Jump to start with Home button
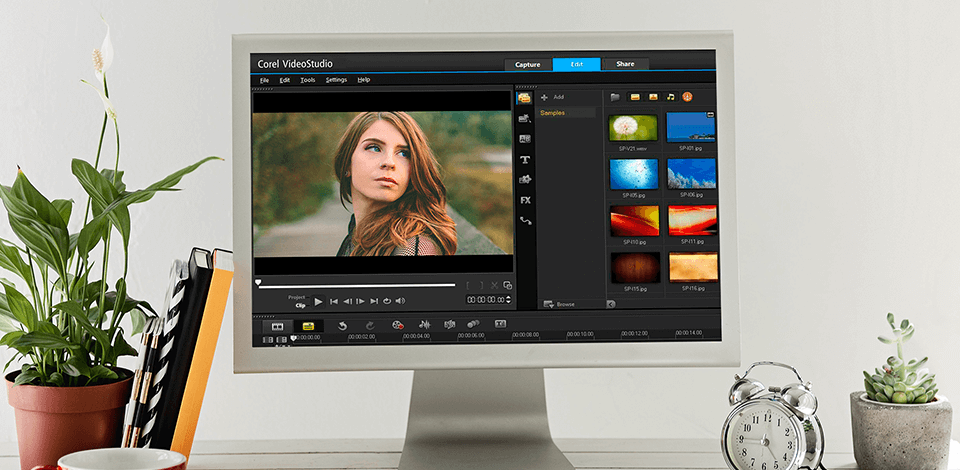The height and width of the screenshot is (470, 960). (334, 301)
